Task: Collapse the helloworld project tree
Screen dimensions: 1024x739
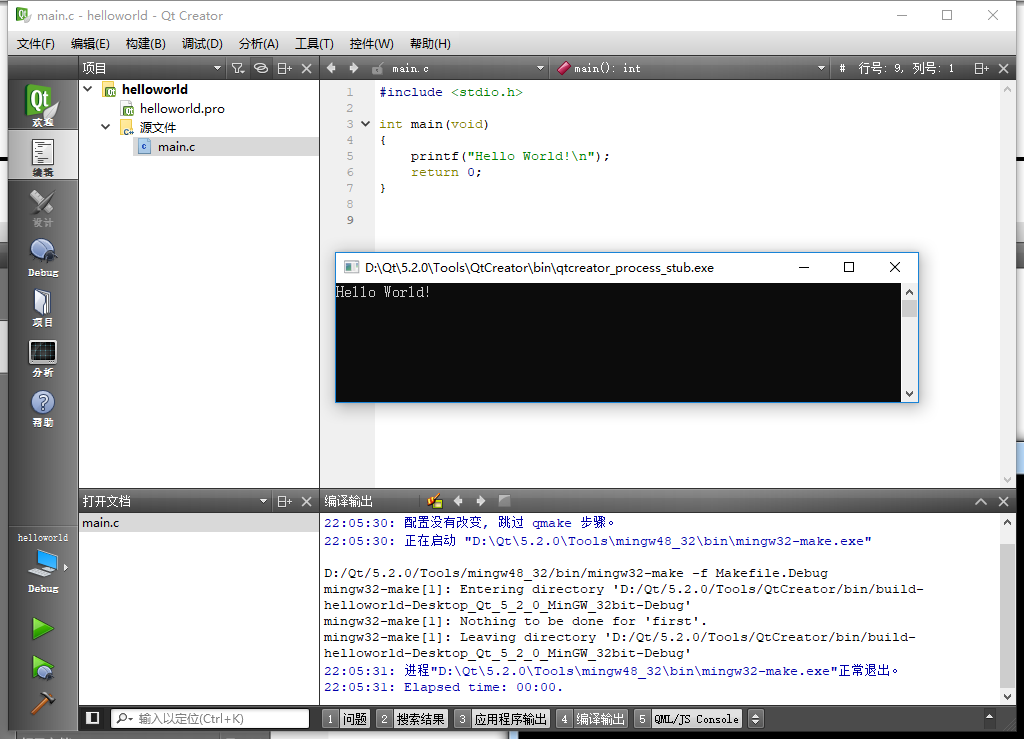Action: [88, 89]
